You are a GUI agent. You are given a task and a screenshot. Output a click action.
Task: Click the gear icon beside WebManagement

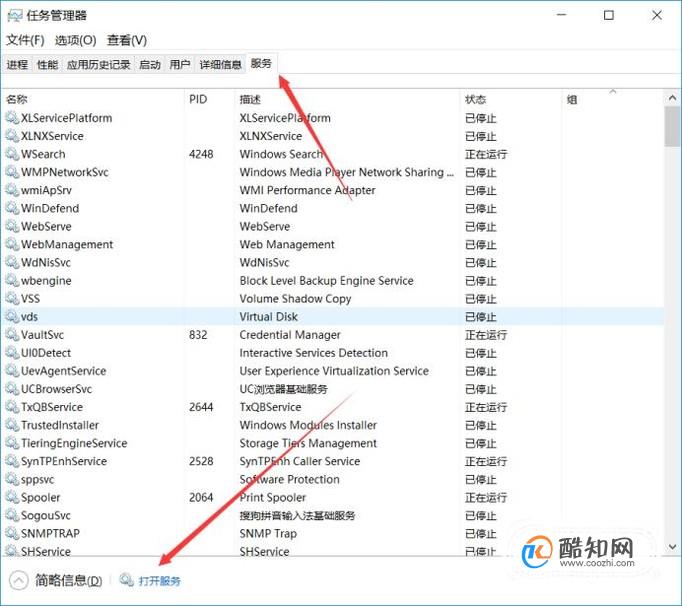12,244
